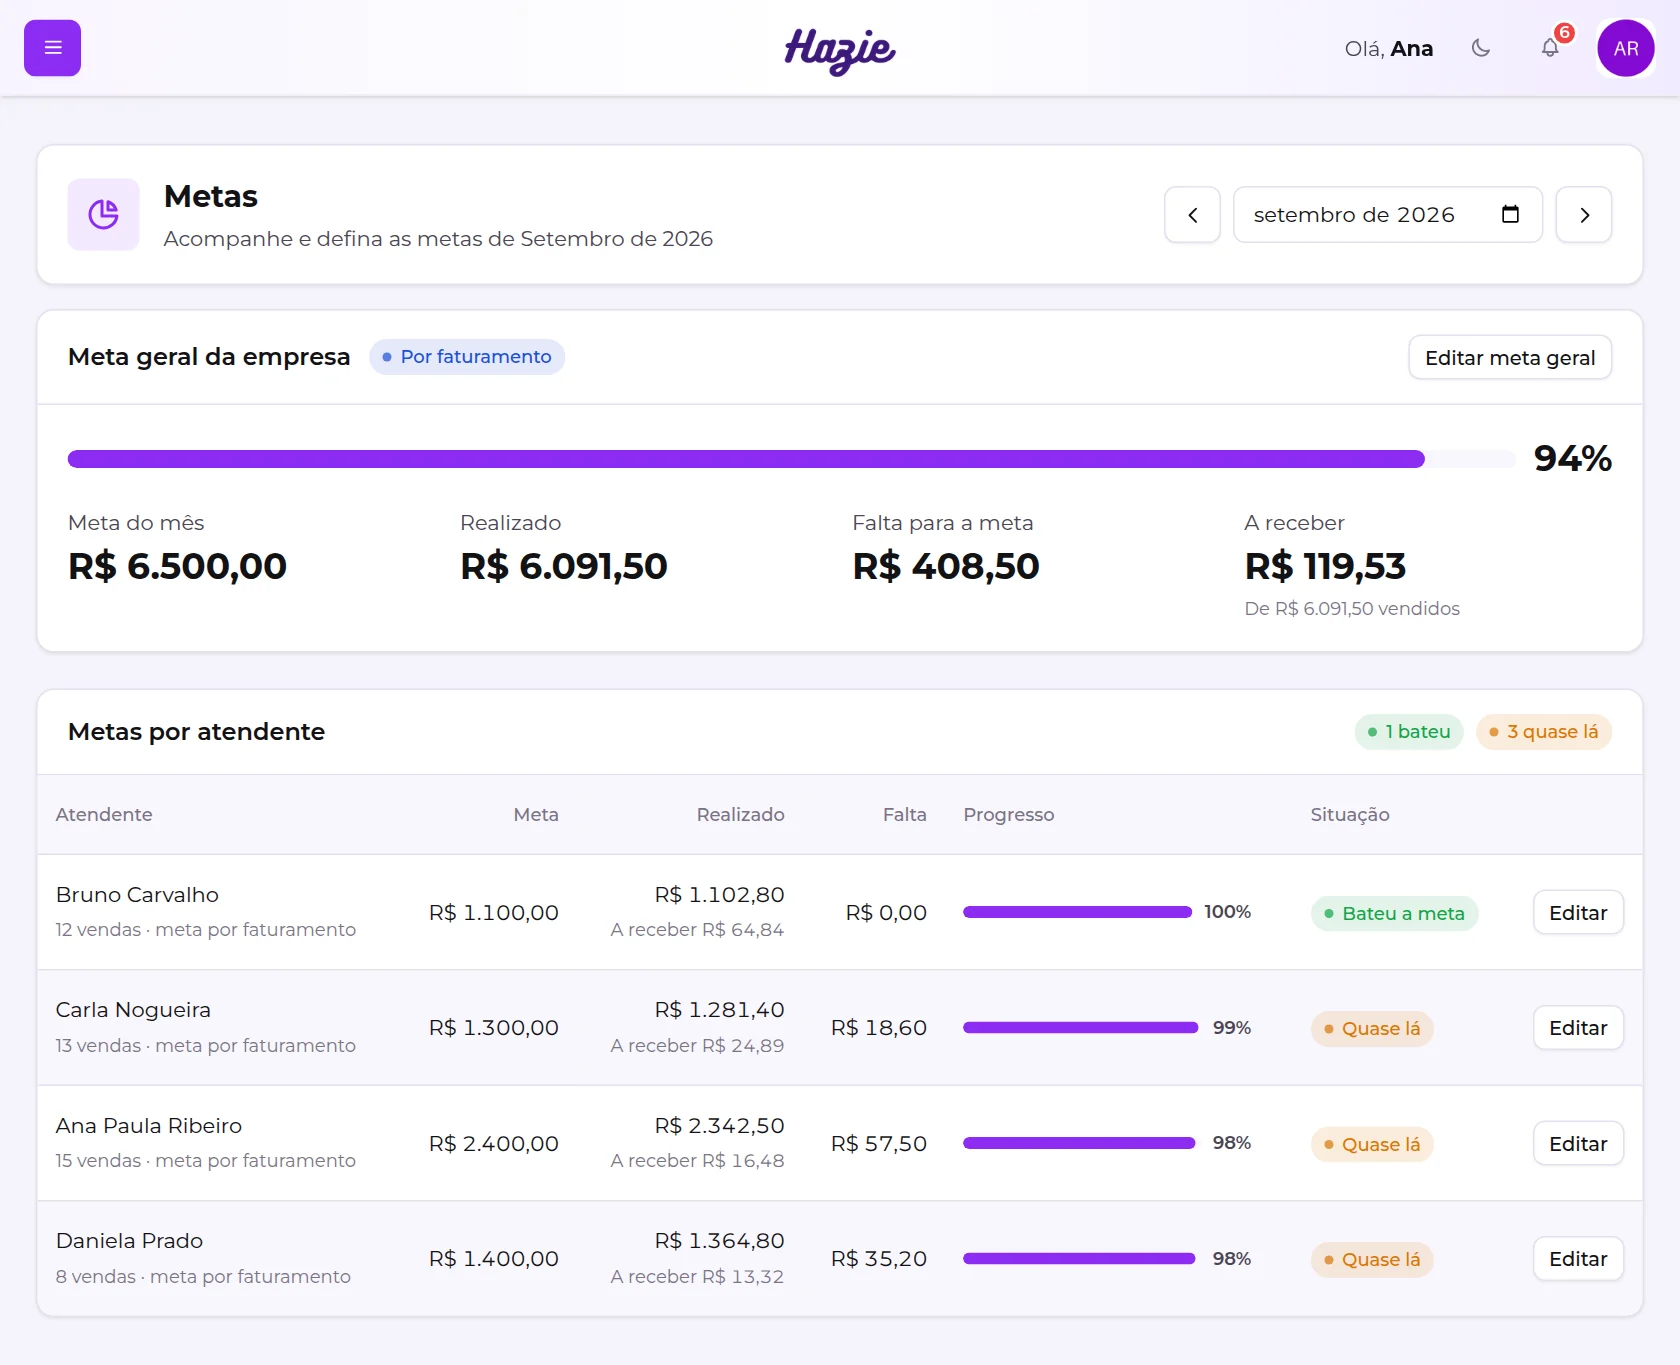Edit Bruno Carvalho's goal
Screen dimensions: 1680x1365
(1578, 913)
